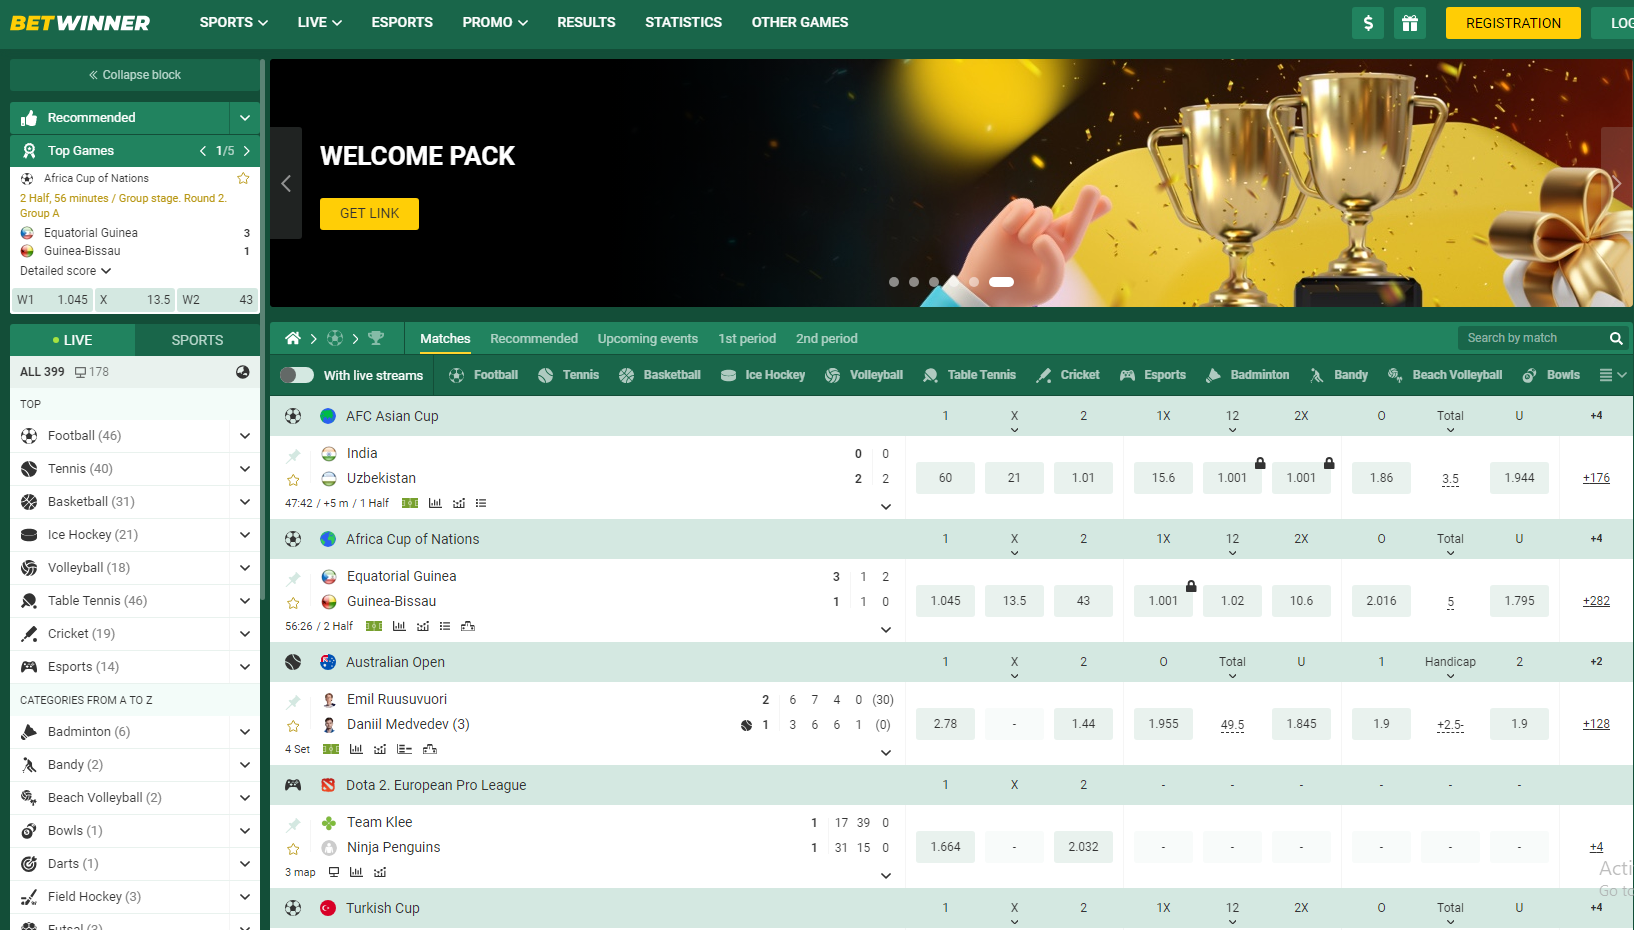Go to previous Top Games page arrow
Image resolution: width=1634 pixels, height=930 pixels.
pos(203,151)
